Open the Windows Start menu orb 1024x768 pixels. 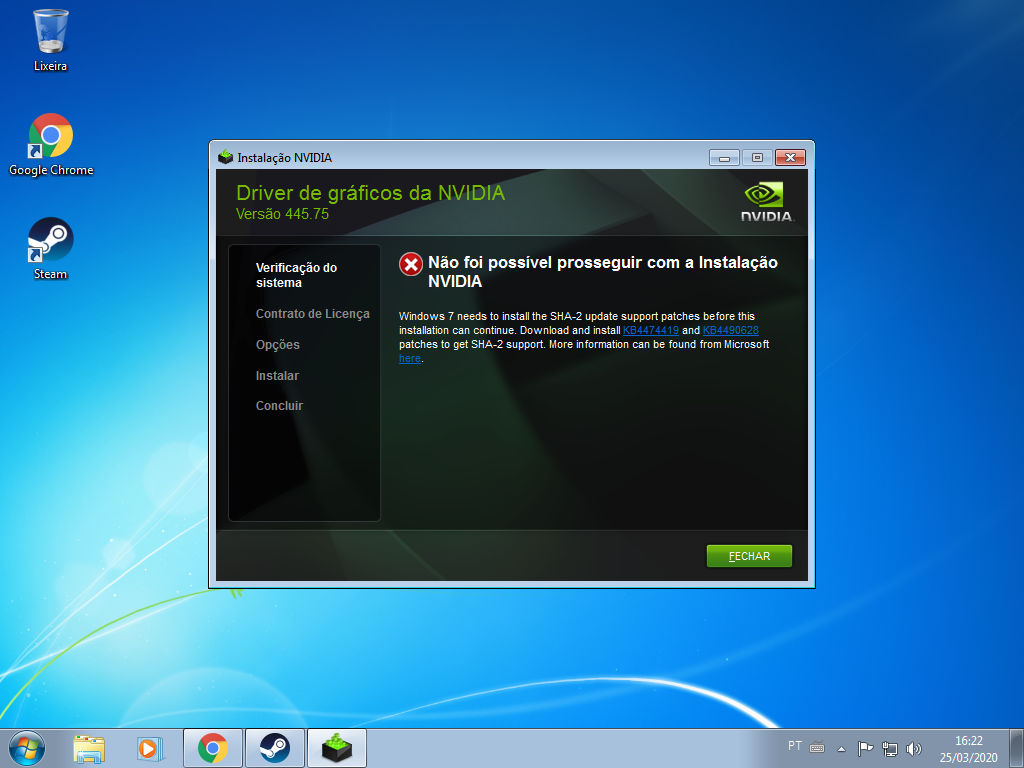27,748
